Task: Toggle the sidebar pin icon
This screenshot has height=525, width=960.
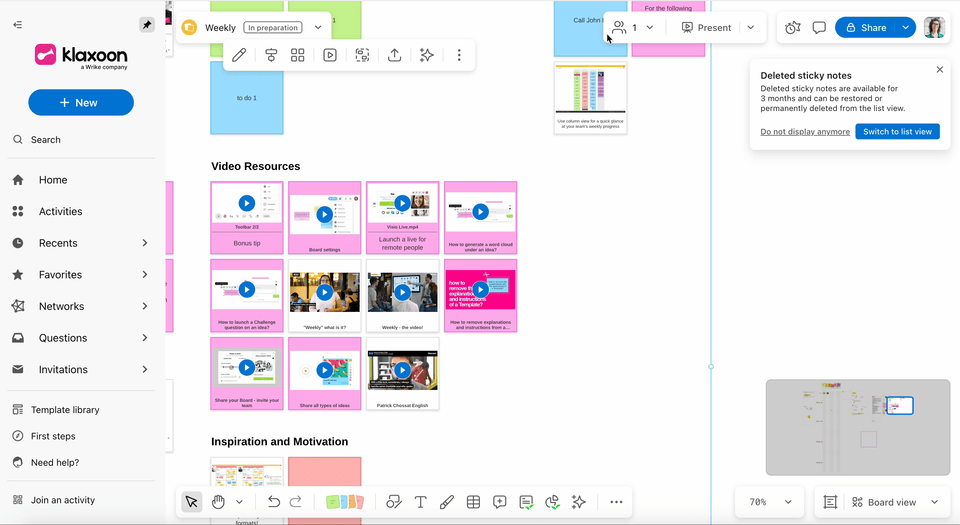Action: click(x=147, y=24)
